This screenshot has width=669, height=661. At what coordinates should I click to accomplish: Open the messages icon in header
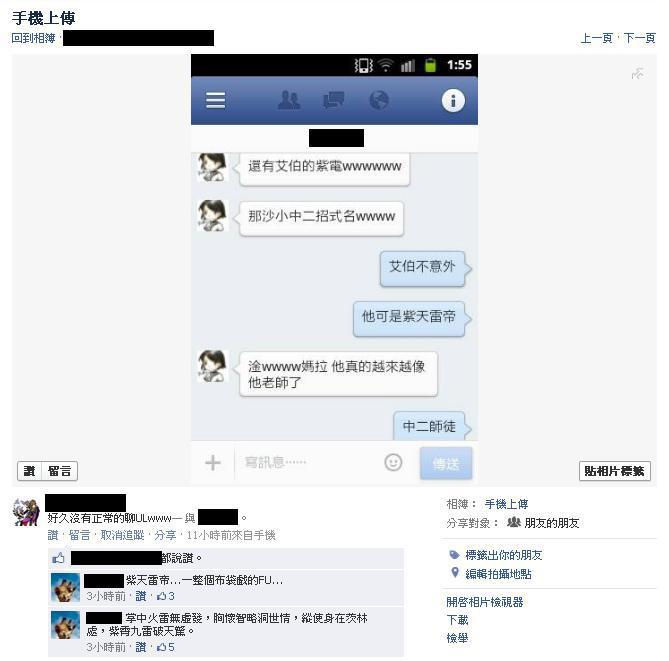(x=334, y=101)
